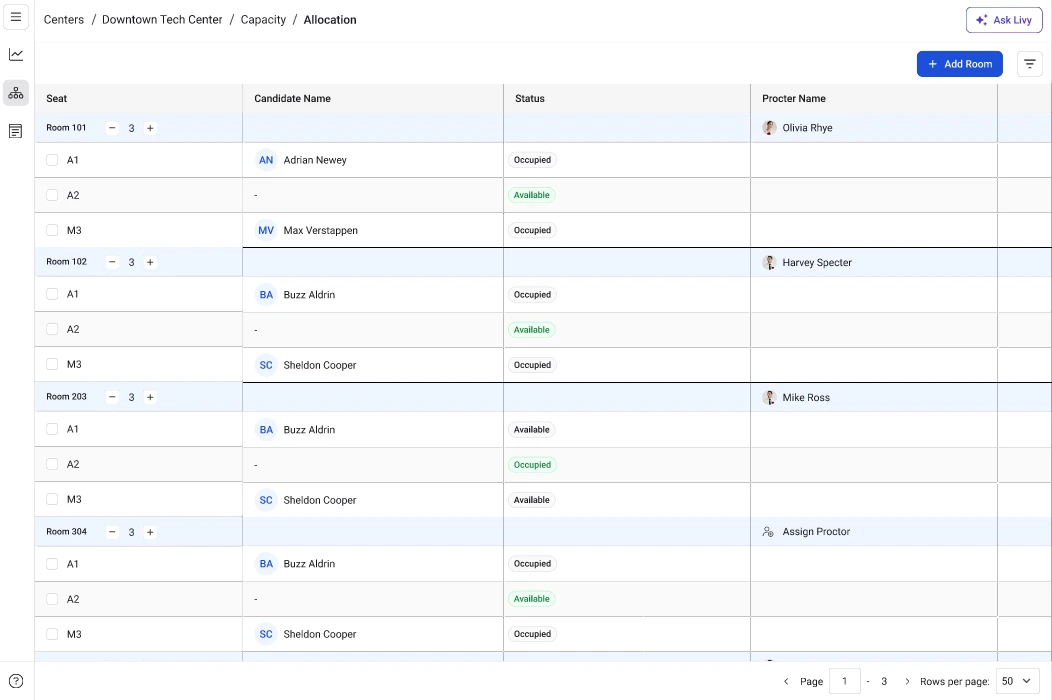Decrease seat count for Room 101
Image resolution: width=1052 pixels, height=700 pixels.
[x=113, y=128]
